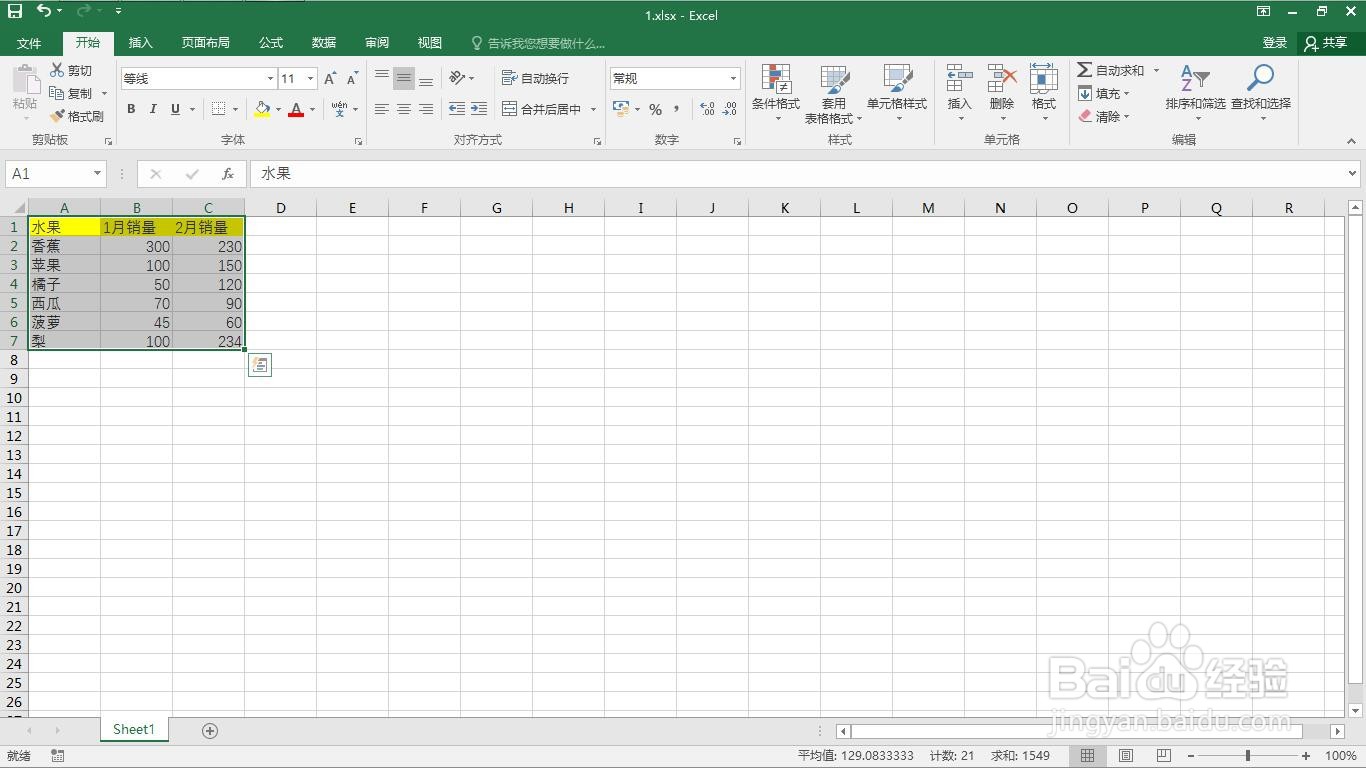Image resolution: width=1366 pixels, height=768 pixels.
Task: Open the fill color dropdown arrow
Action: coord(278,109)
